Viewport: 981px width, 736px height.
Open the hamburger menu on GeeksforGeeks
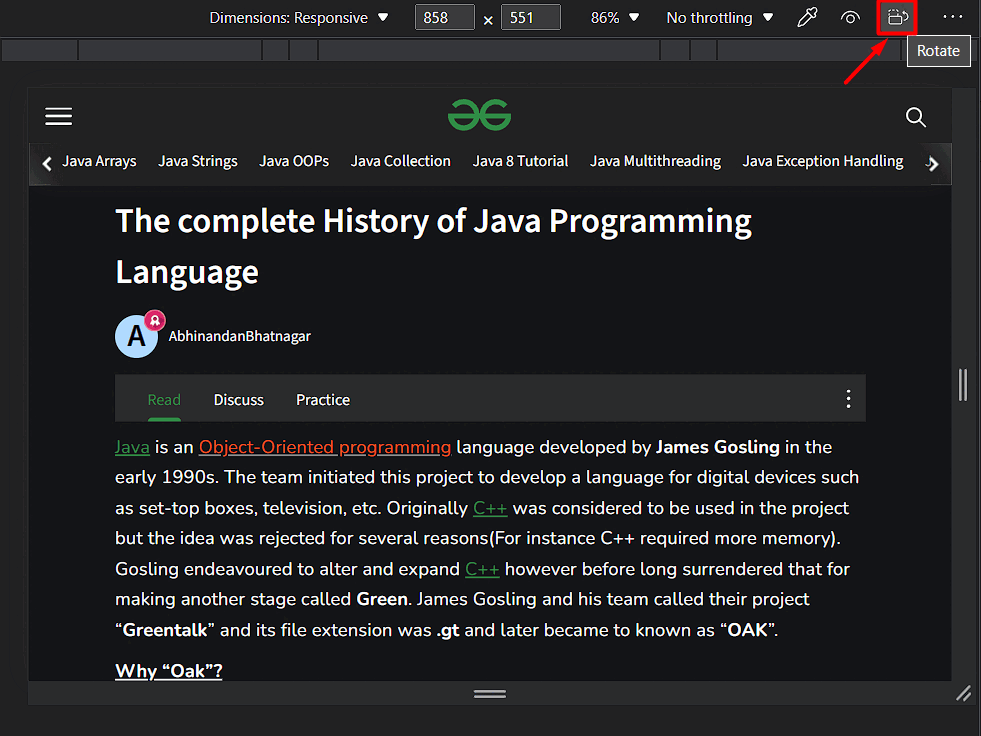pyautogui.click(x=59, y=117)
